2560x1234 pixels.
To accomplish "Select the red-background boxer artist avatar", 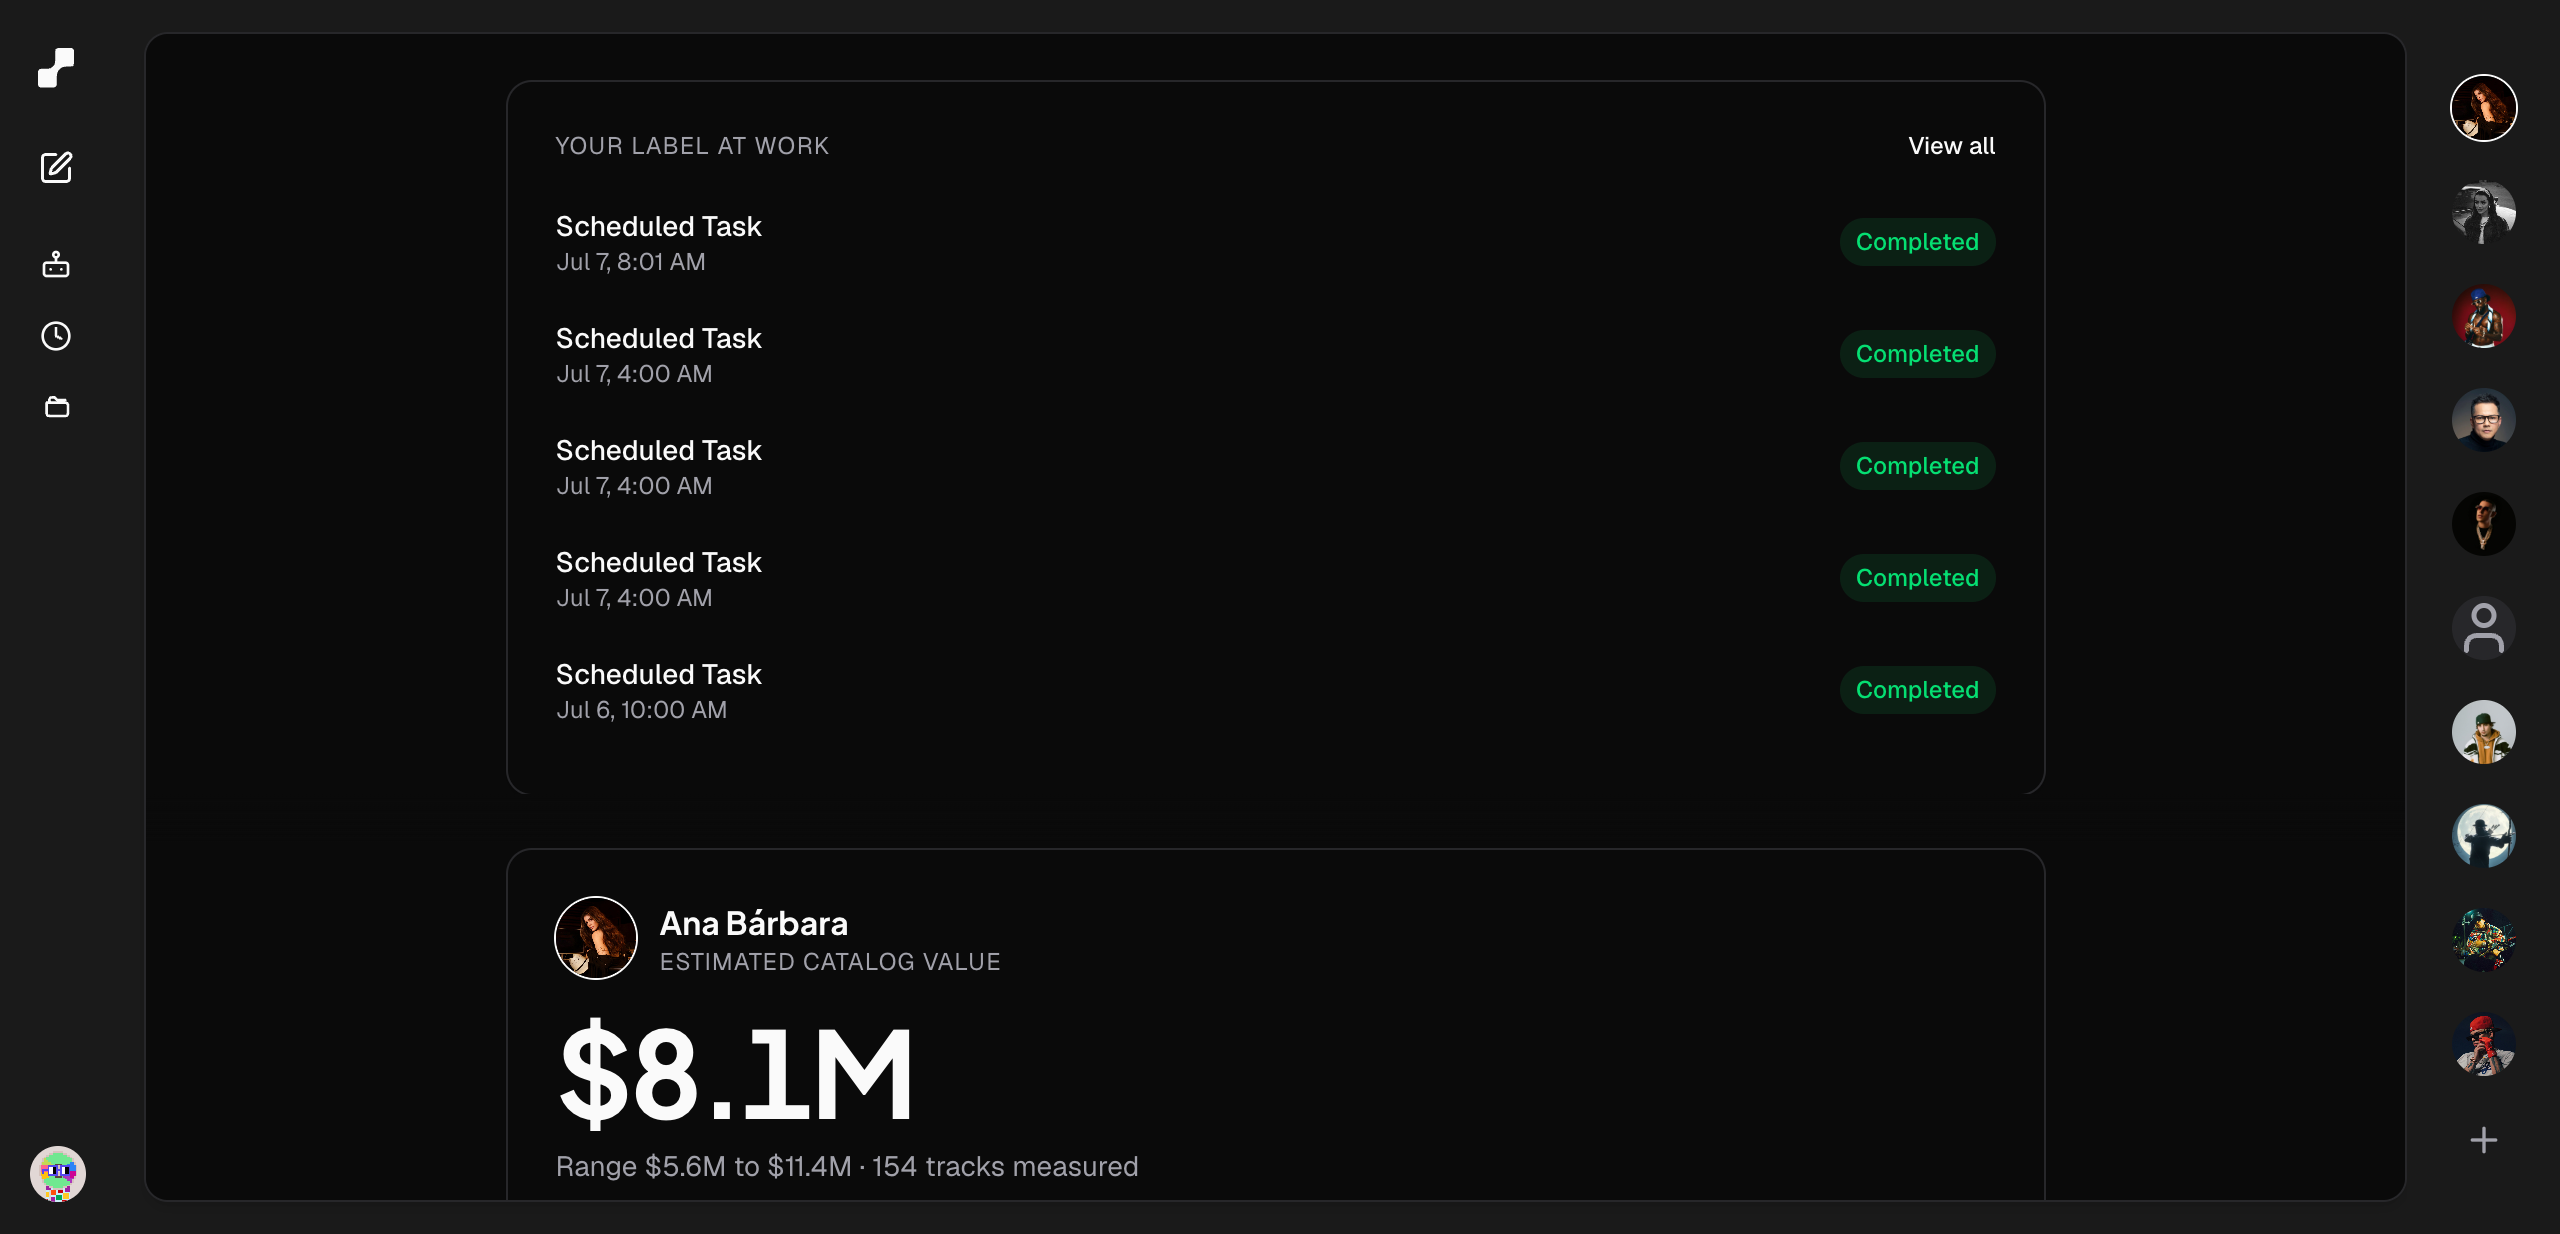I will coord(2483,316).
